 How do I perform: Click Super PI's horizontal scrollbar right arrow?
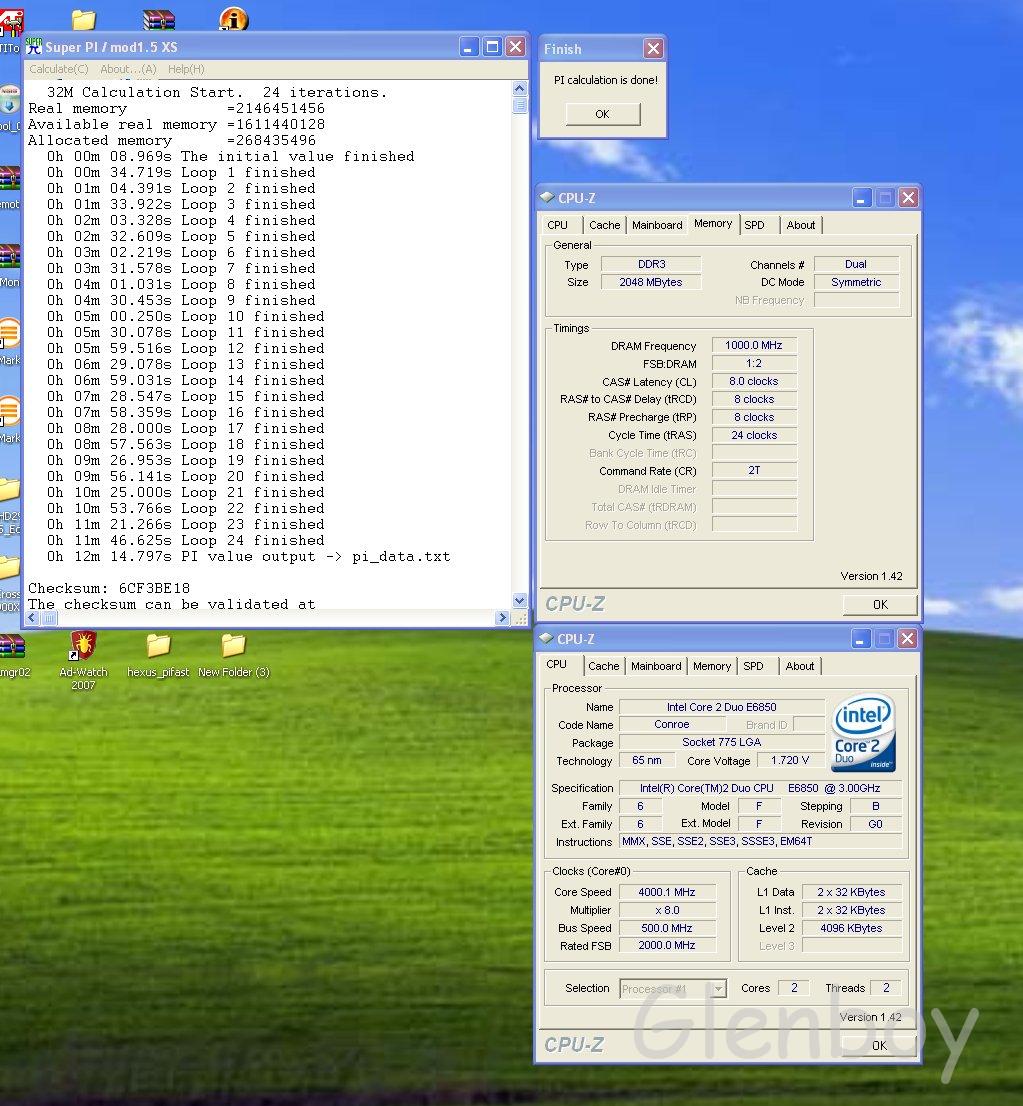pyautogui.click(x=503, y=618)
